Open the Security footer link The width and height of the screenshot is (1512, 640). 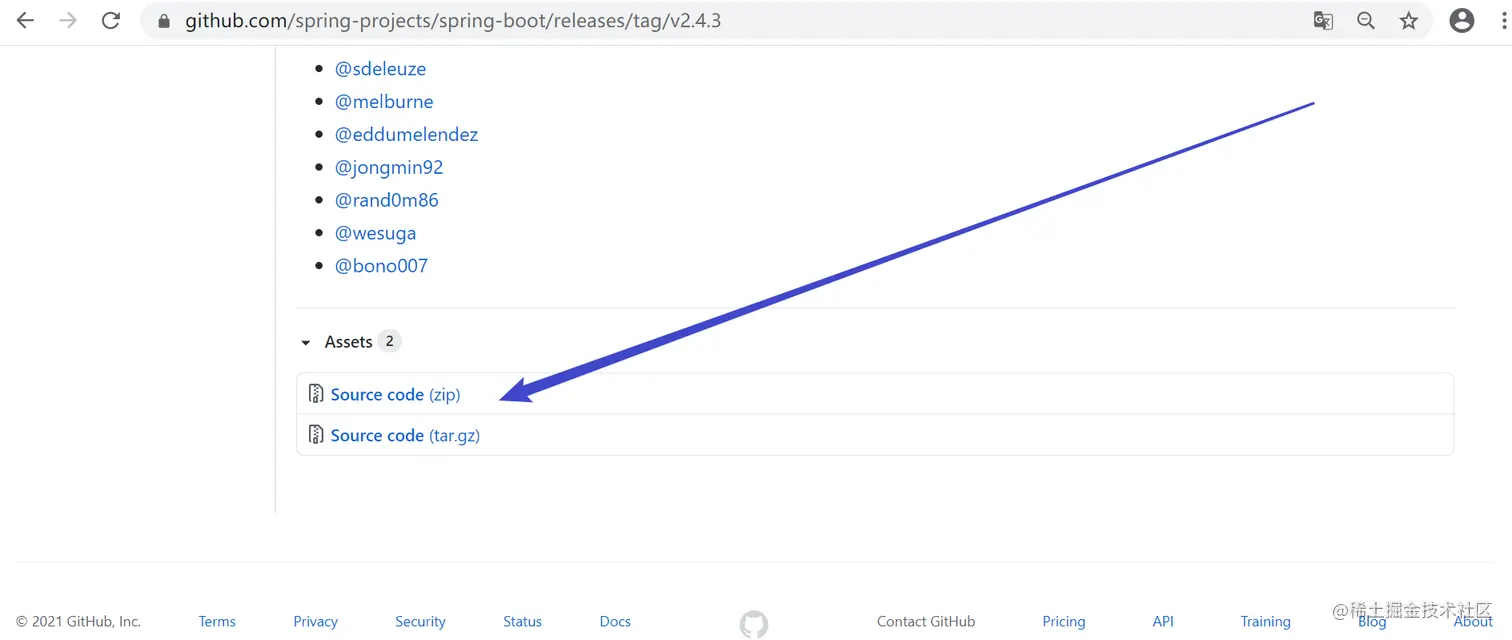pyautogui.click(x=420, y=621)
